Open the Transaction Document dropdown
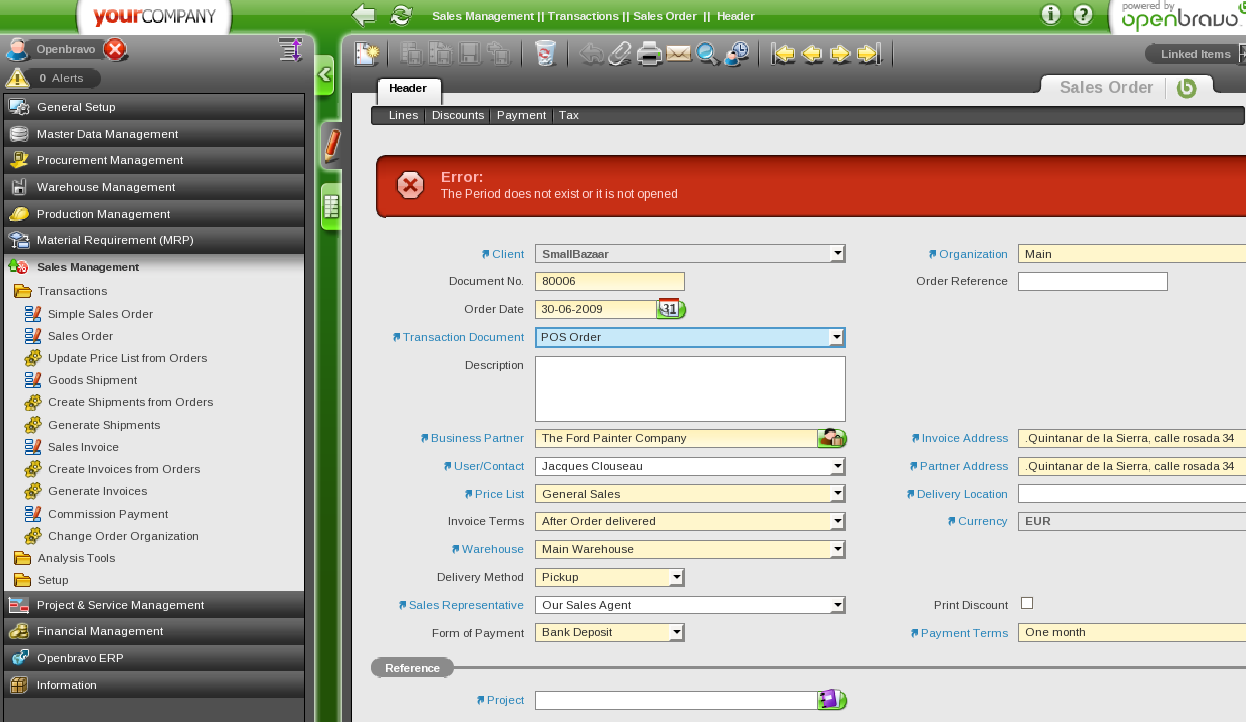1246x722 pixels. pyautogui.click(x=837, y=337)
